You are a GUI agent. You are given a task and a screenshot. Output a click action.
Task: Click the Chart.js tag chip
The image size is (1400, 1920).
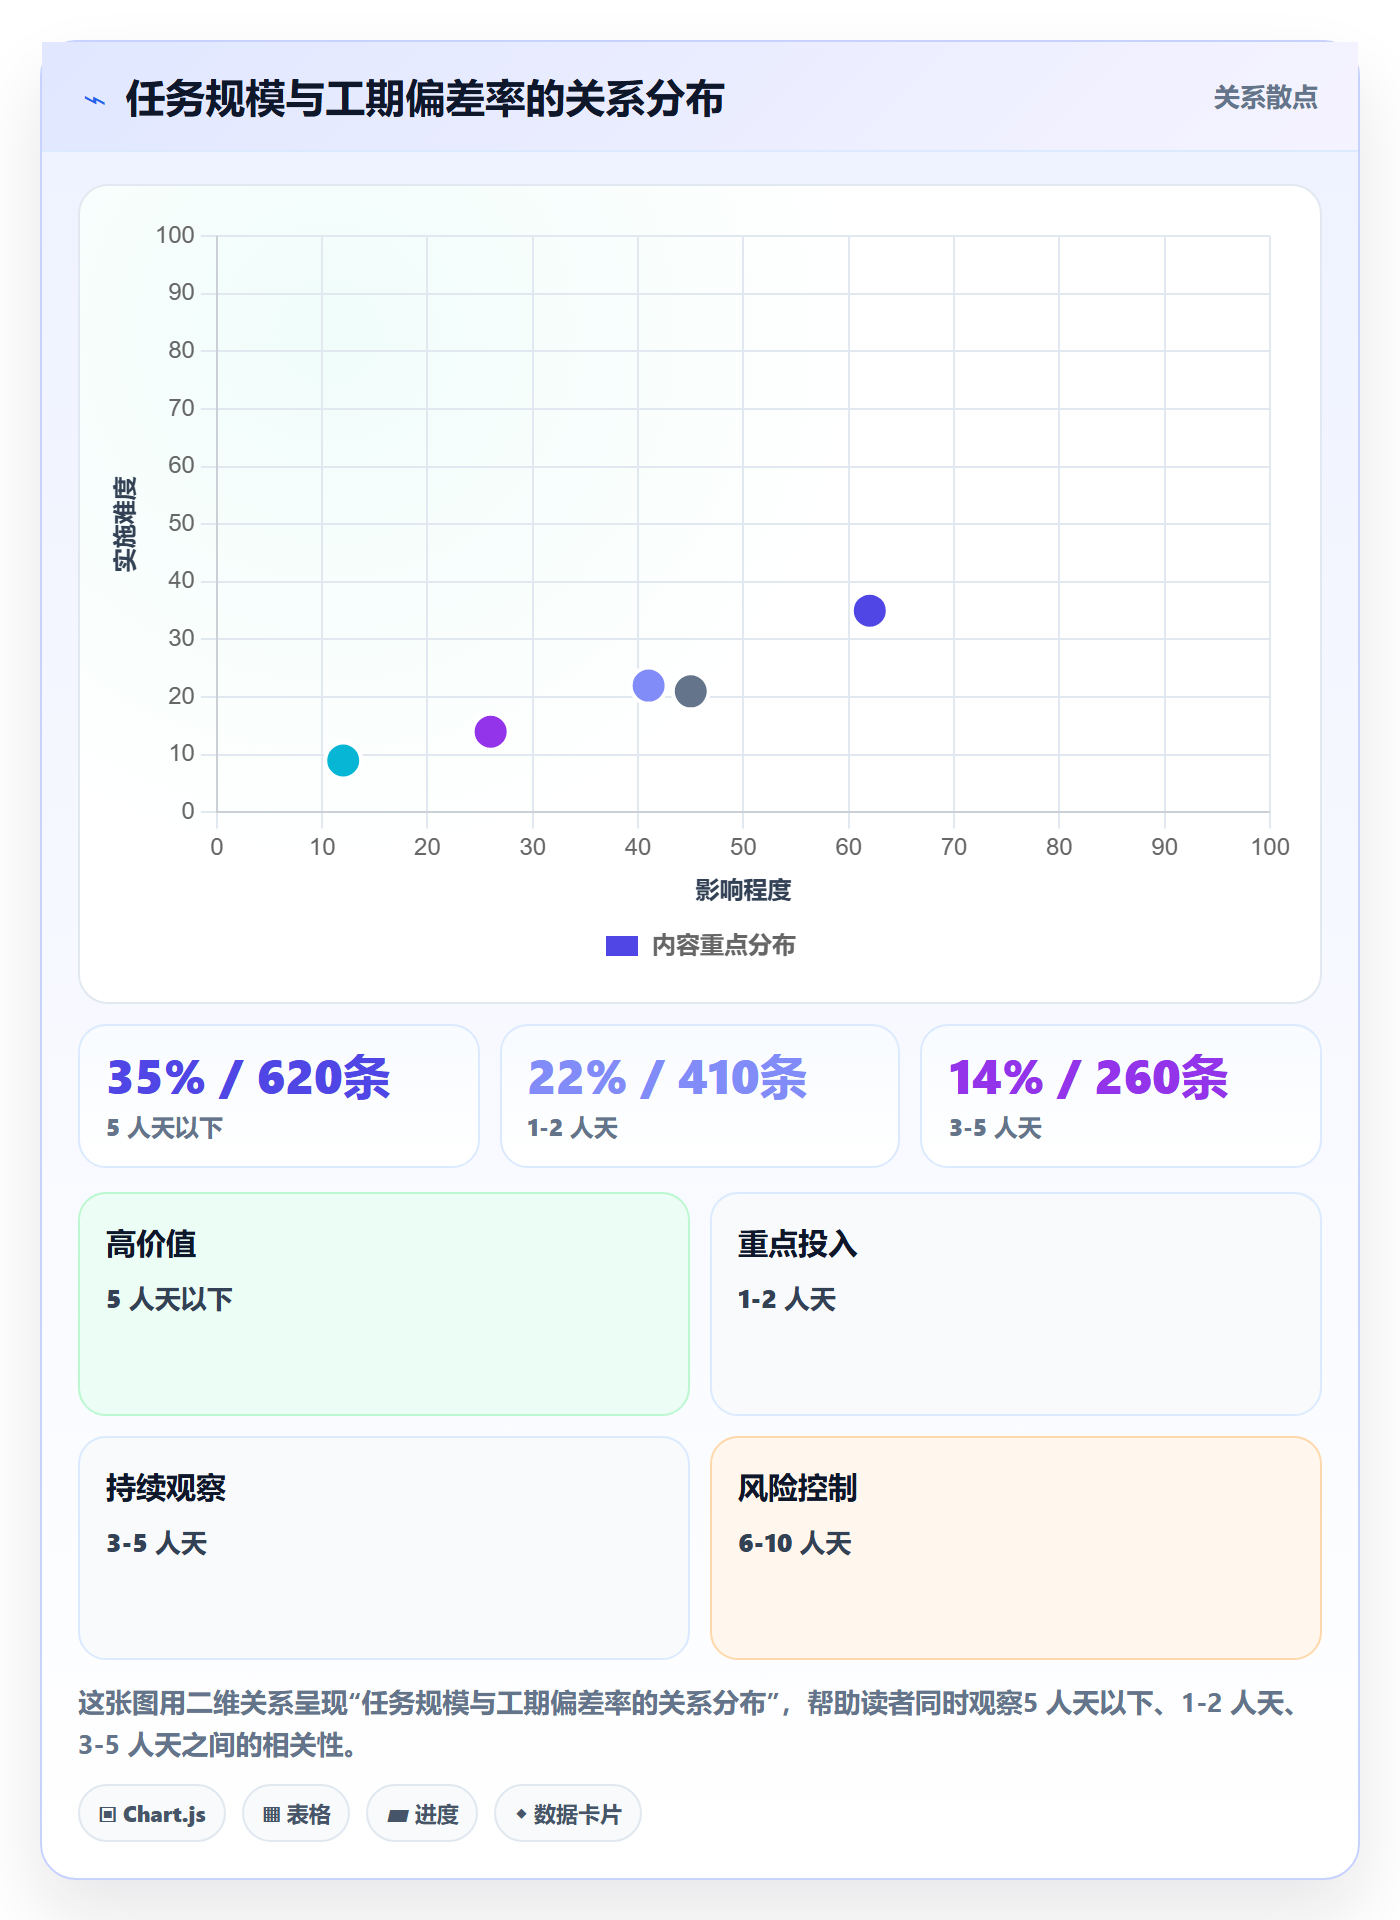click(152, 1814)
